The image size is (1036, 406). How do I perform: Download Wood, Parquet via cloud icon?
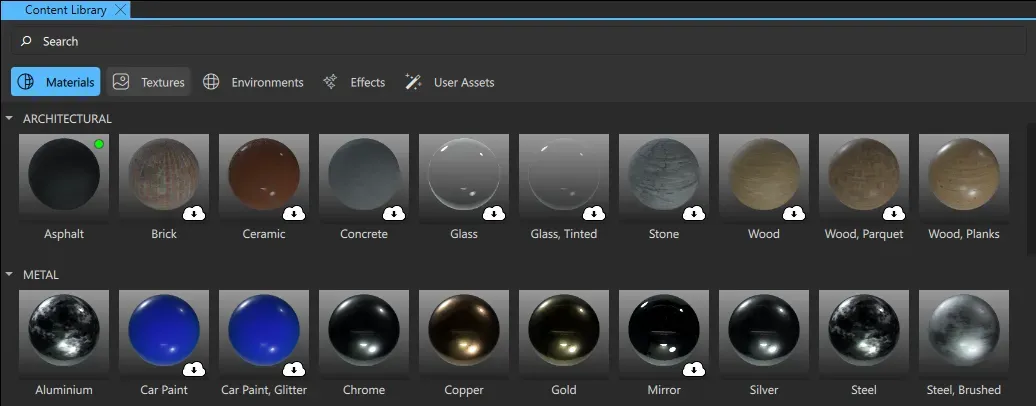[893, 213]
